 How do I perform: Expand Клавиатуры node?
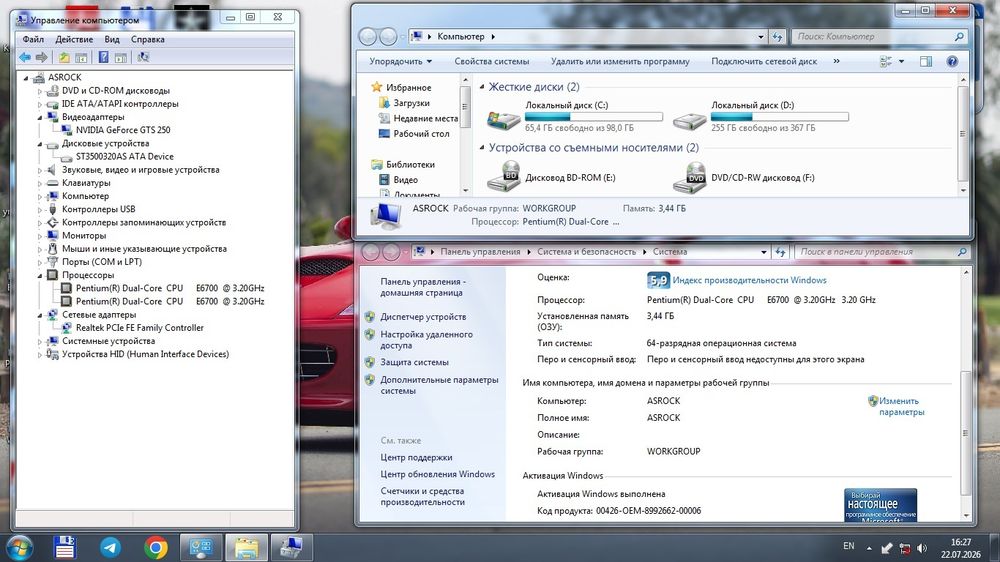[40, 184]
